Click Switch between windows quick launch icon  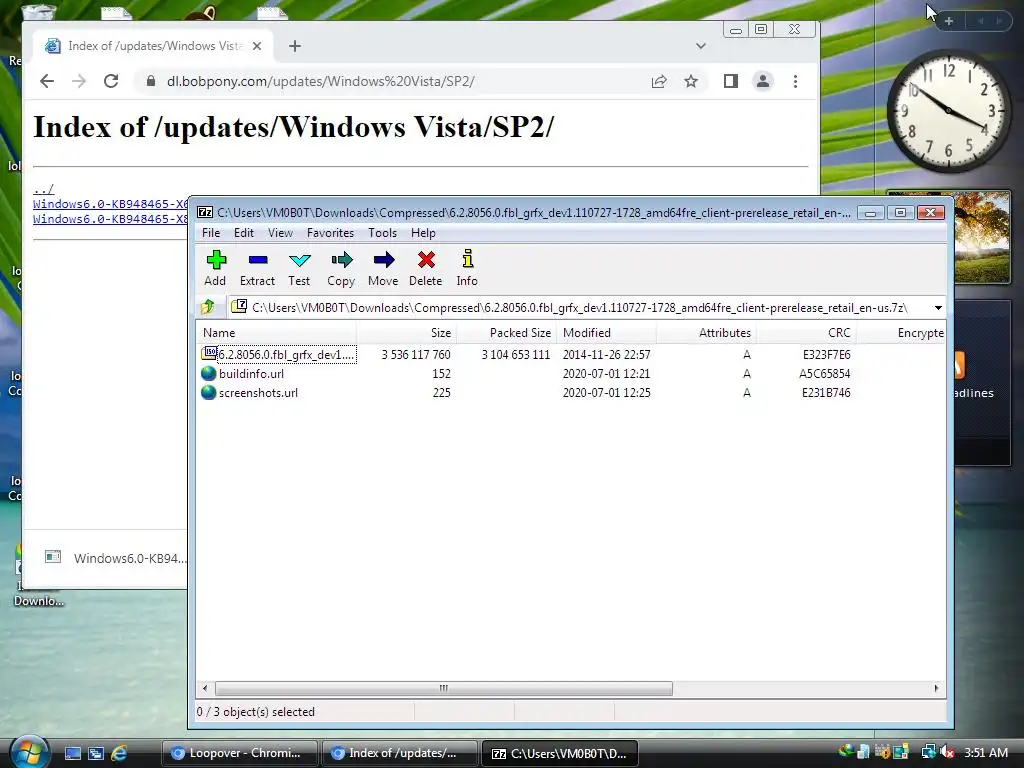96,754
